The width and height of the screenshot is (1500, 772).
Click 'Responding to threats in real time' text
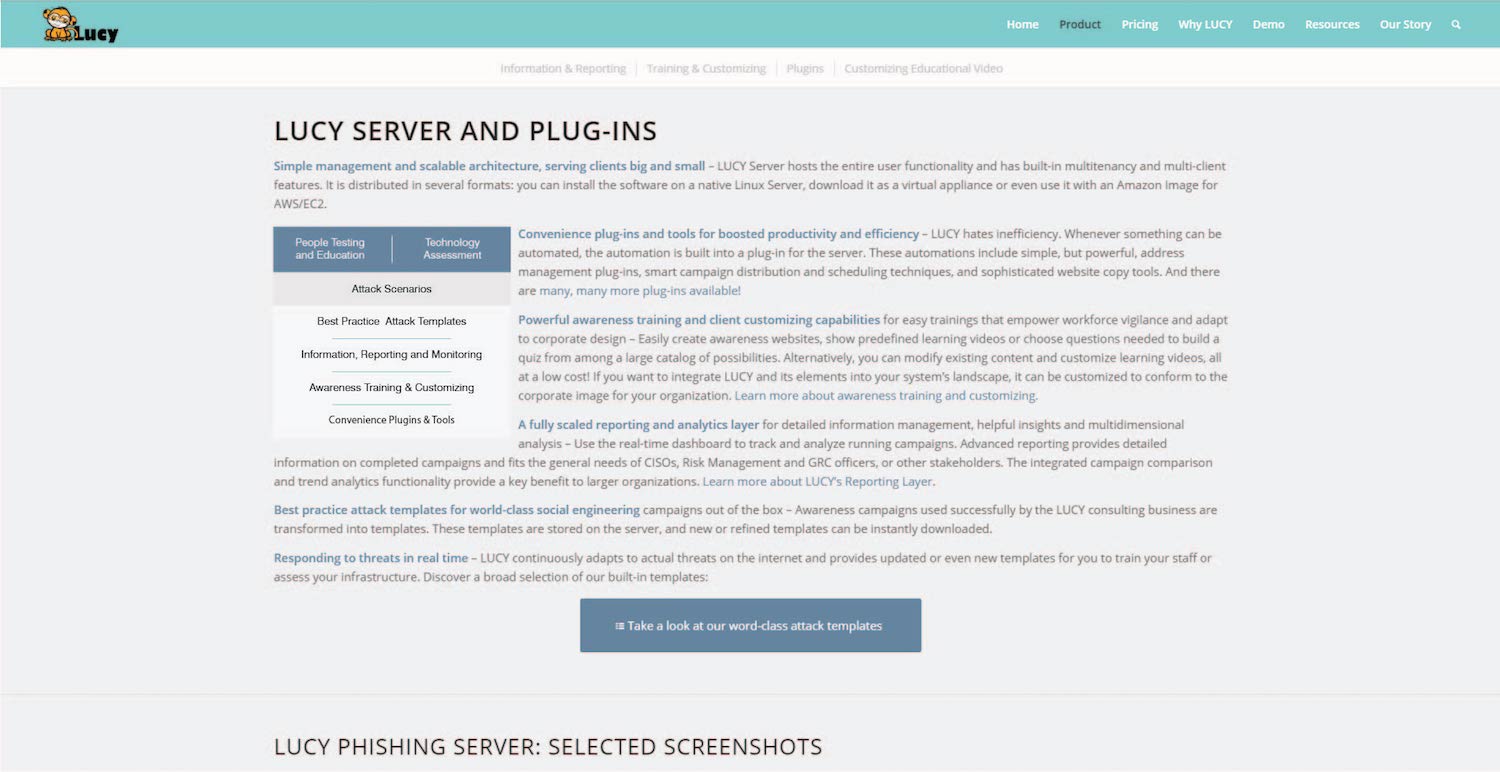[370, 558]
